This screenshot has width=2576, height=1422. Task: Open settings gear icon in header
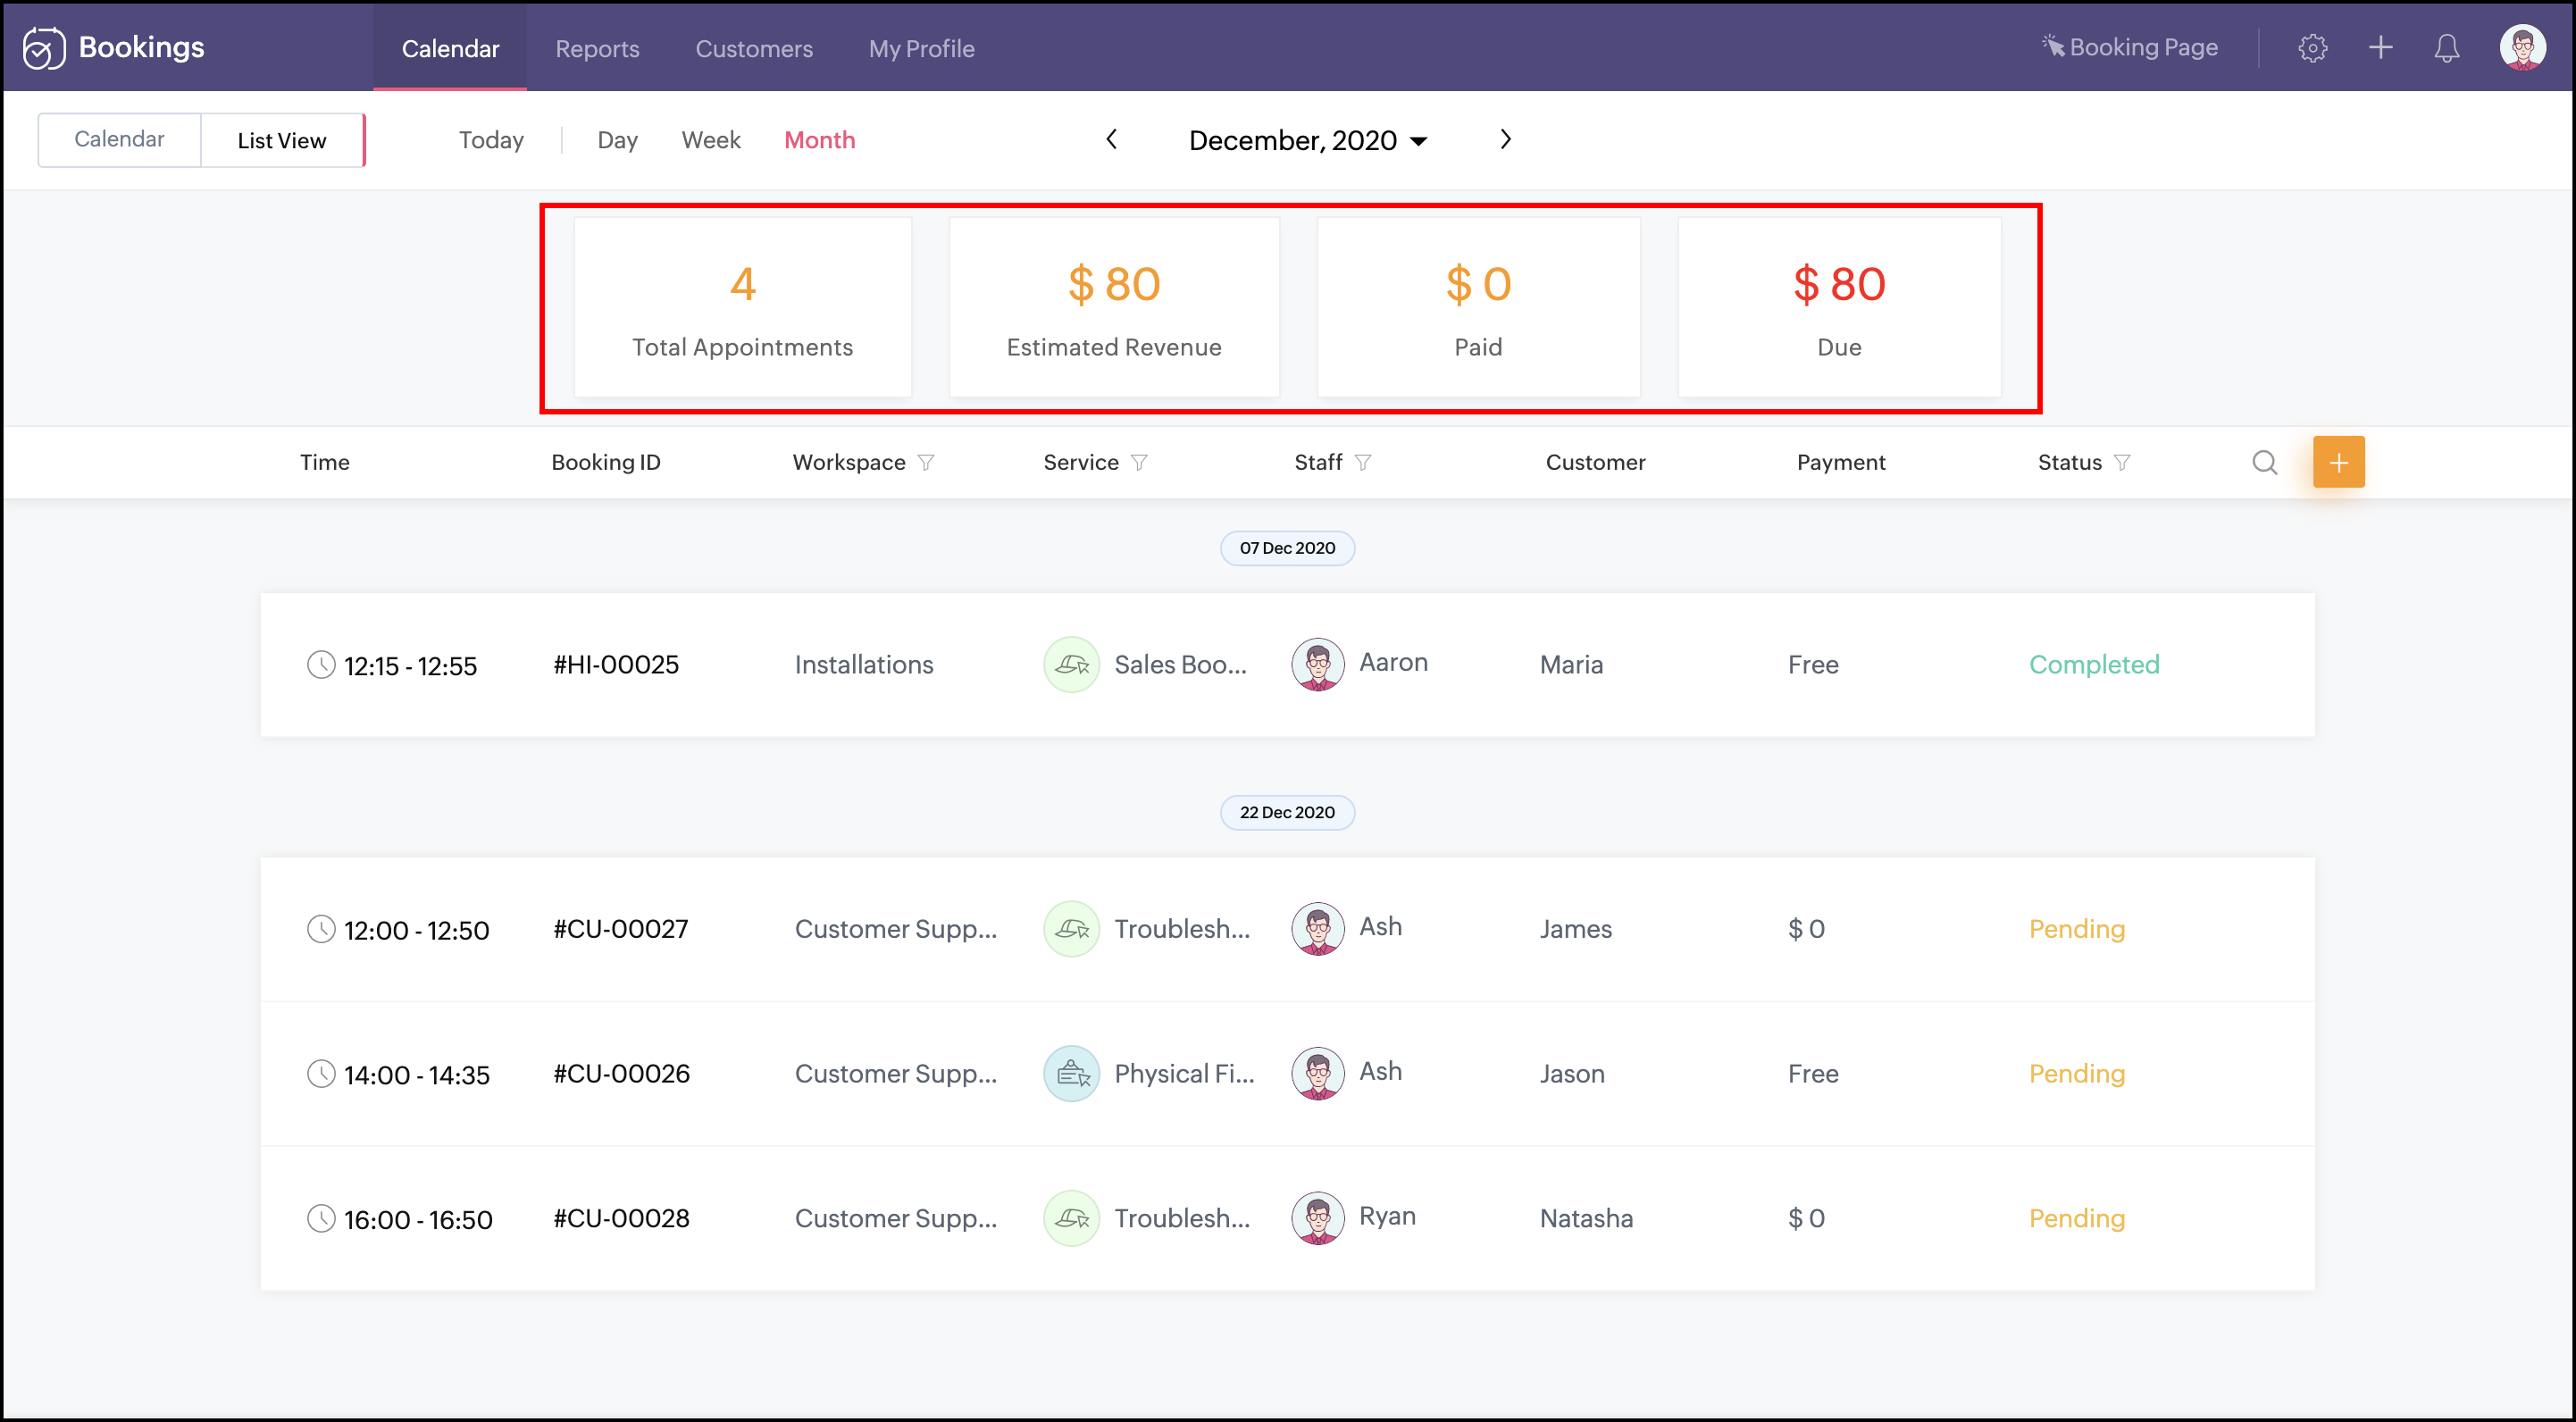[x=2312, y=48]
